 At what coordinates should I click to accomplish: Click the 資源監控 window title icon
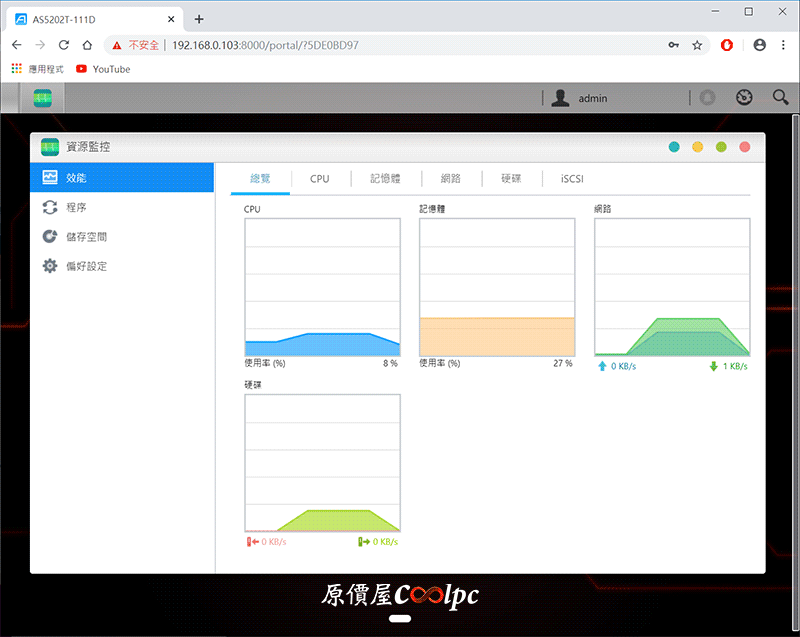(x=50, y=147)
